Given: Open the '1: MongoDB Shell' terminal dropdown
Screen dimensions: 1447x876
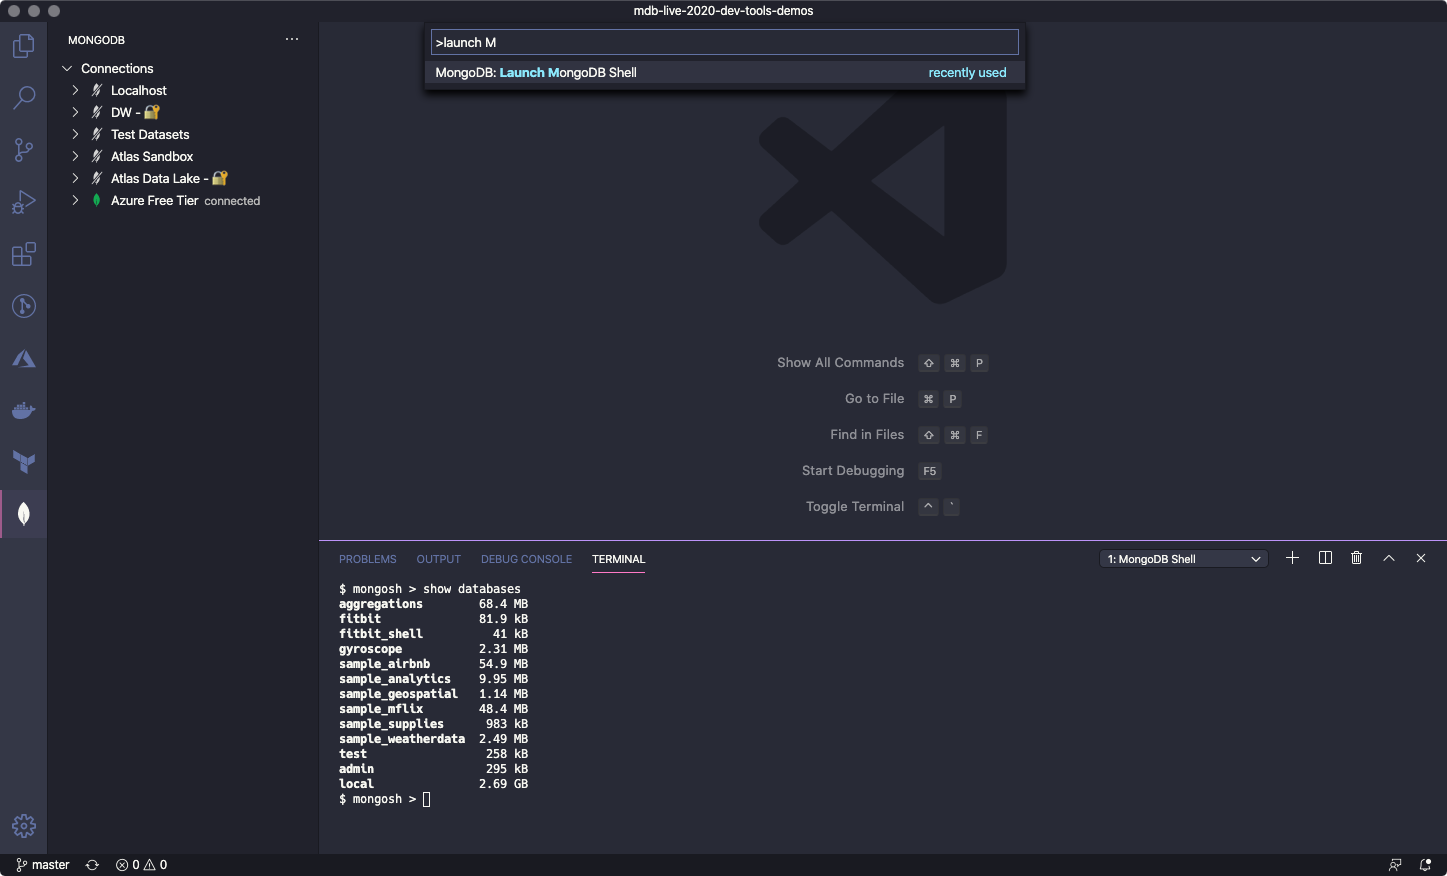Looking at the screenshot, I should tap(1184, 559).
